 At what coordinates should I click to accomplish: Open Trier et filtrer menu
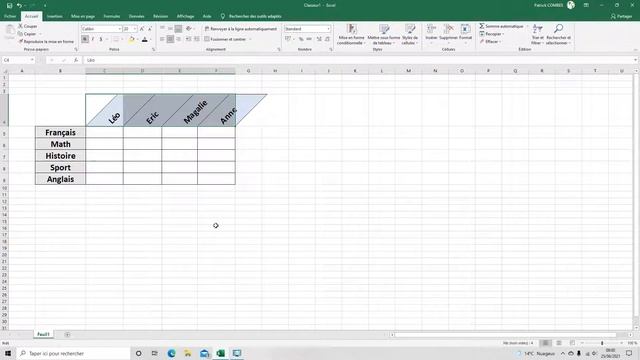point(538,34)
